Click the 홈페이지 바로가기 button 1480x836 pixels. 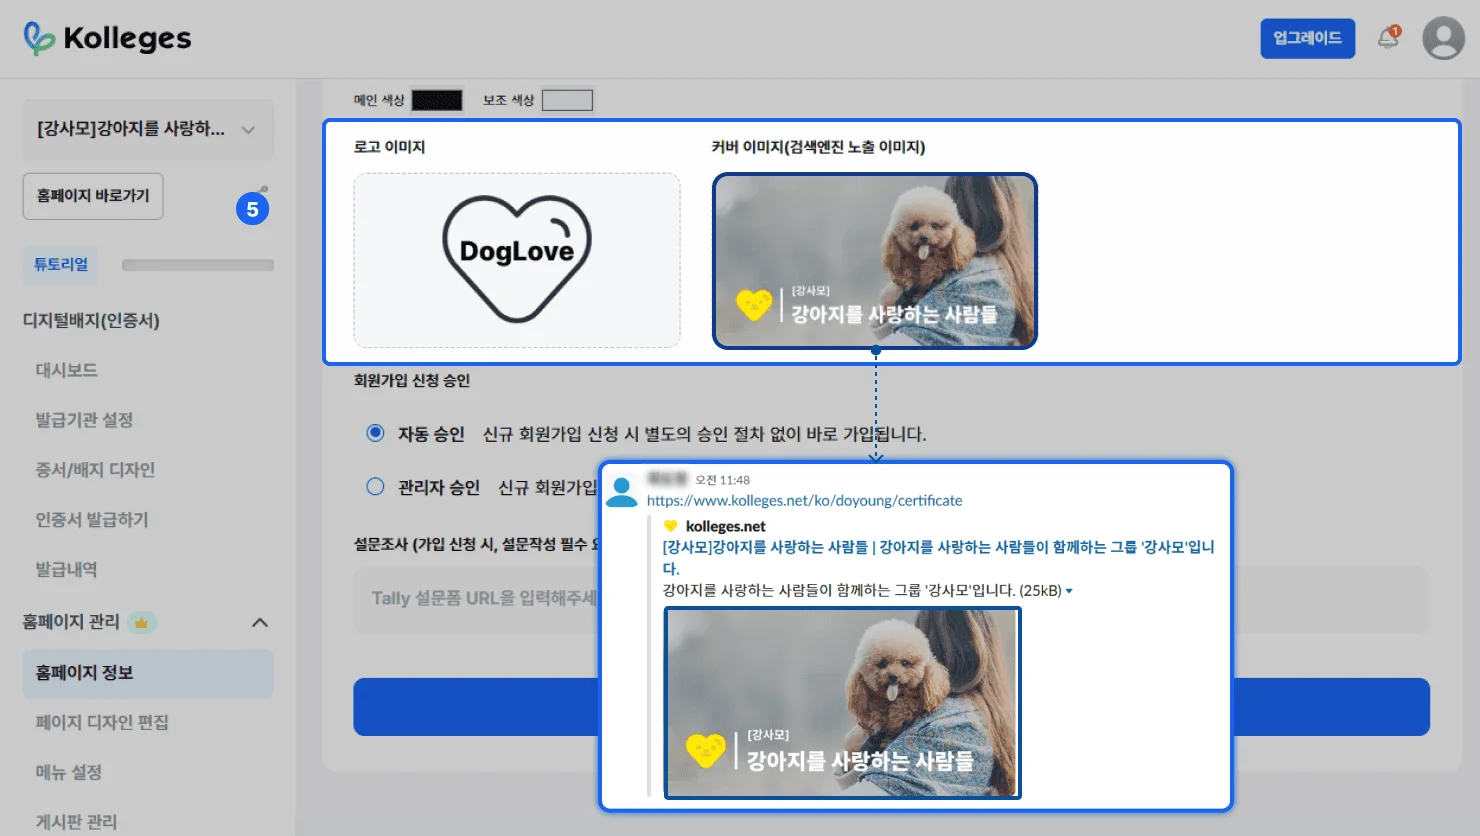pos(93,196)
